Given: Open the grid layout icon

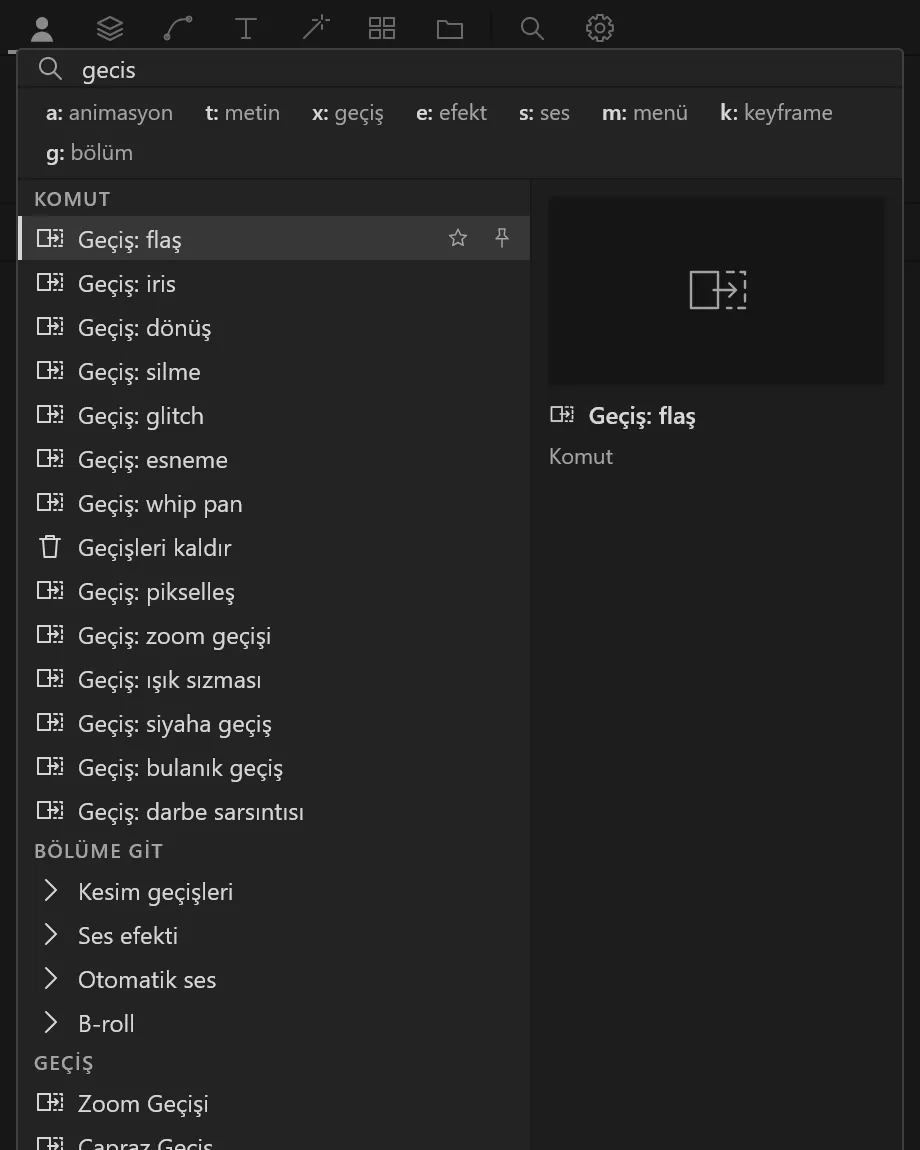Looking at the screenshot, I should pos(381,29).
